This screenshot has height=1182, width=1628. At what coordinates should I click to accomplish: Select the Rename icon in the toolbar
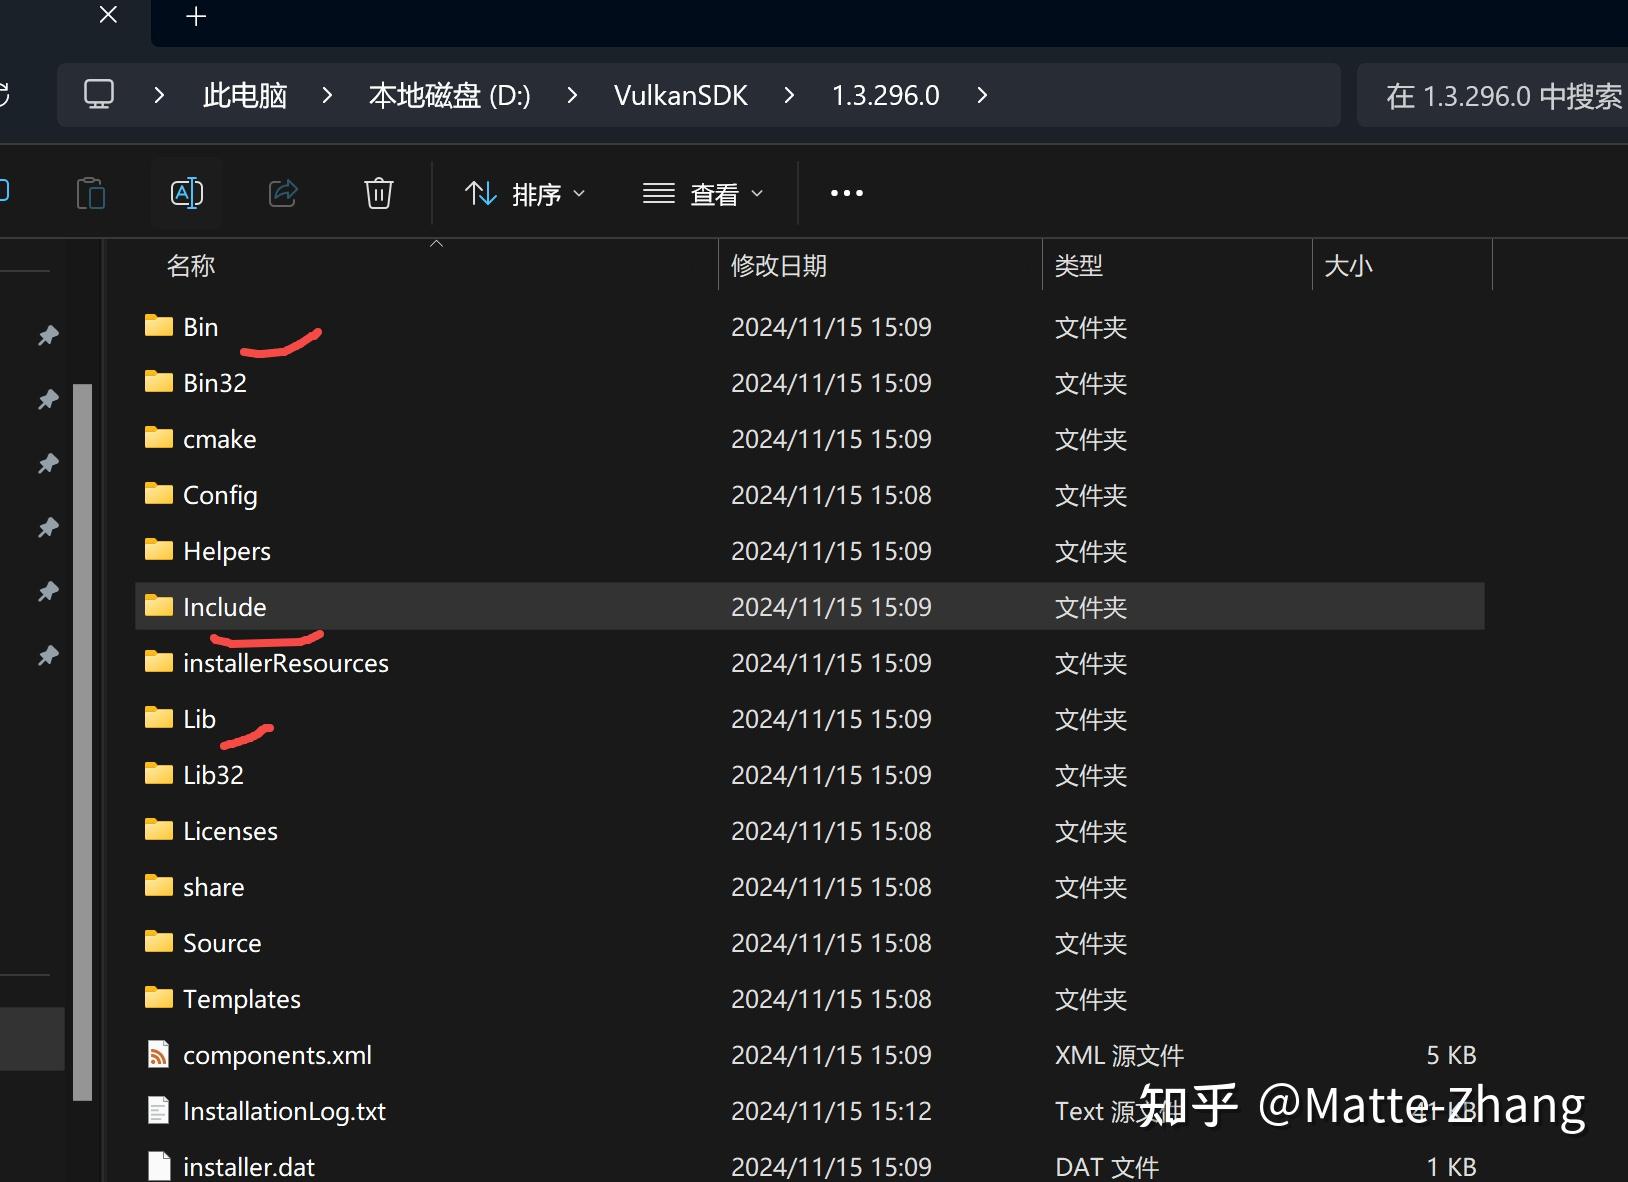pyautogui.click(x=186, y=193)
